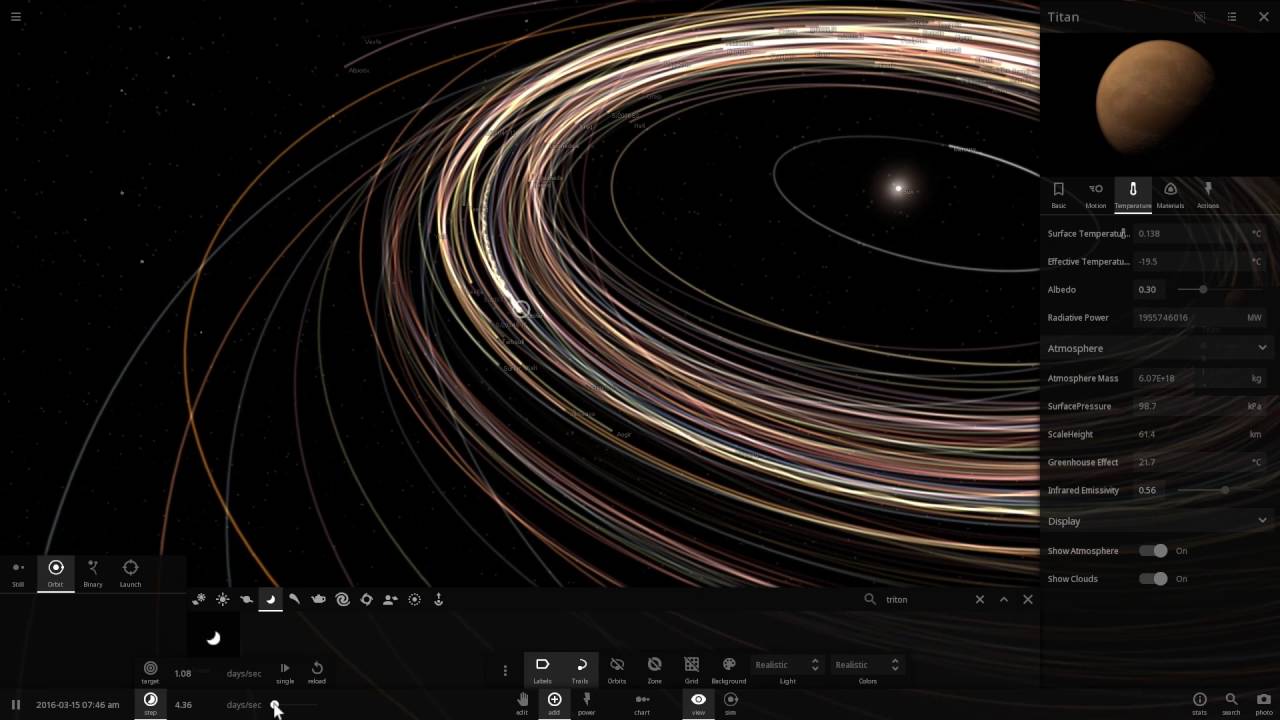Edit Effective Temperature value -19.5
The width and height of the screenshot is (1280, 720).
tap(1190, 261)
